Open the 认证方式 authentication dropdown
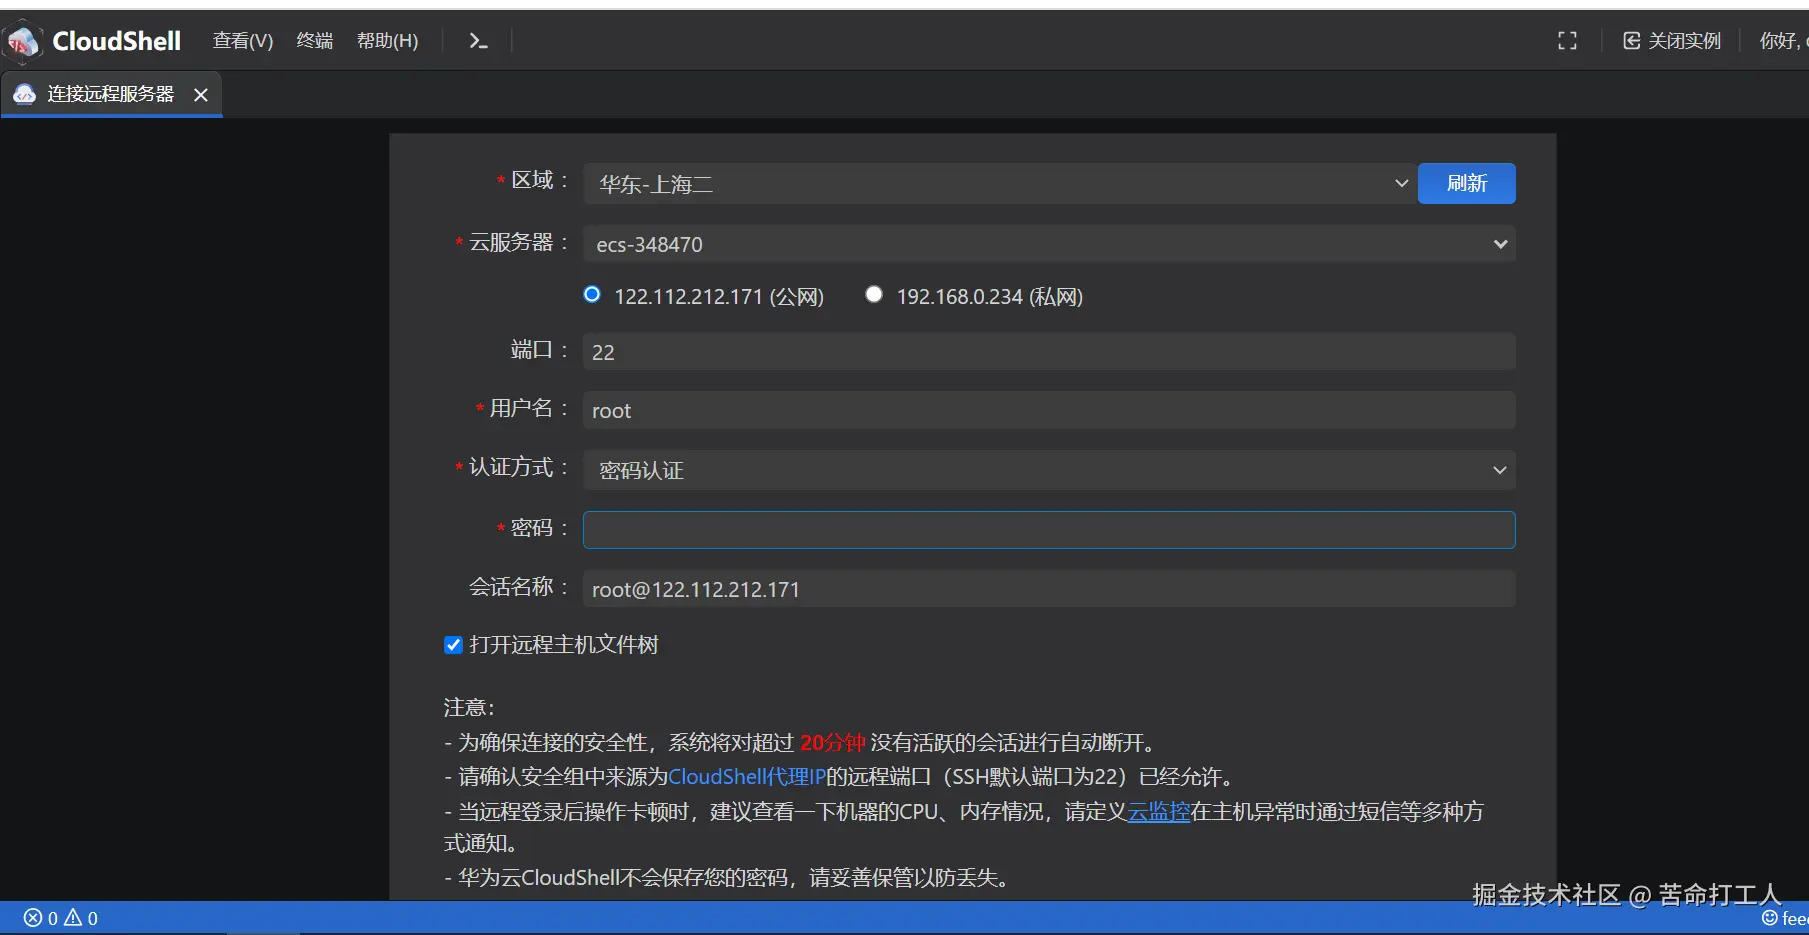Image resolution: width=1809 pixels, height=935 pixels. (x=1498, y=470)
